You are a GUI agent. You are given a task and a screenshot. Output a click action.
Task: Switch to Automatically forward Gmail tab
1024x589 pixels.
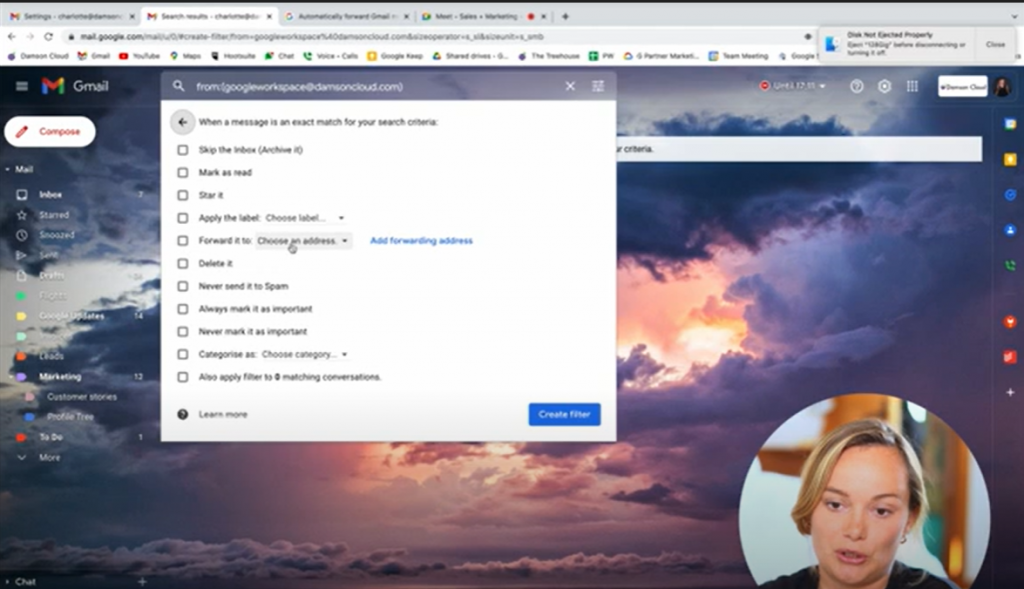(x=347, y=16)
